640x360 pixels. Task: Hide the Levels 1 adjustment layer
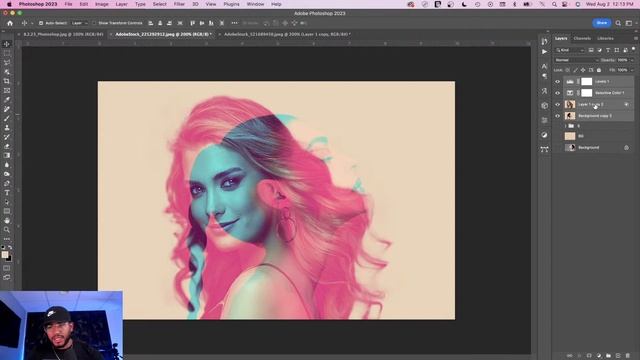558,82
